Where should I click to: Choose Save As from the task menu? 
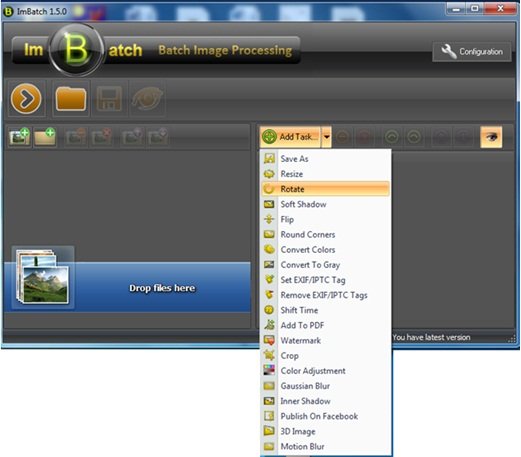[325, 159]
